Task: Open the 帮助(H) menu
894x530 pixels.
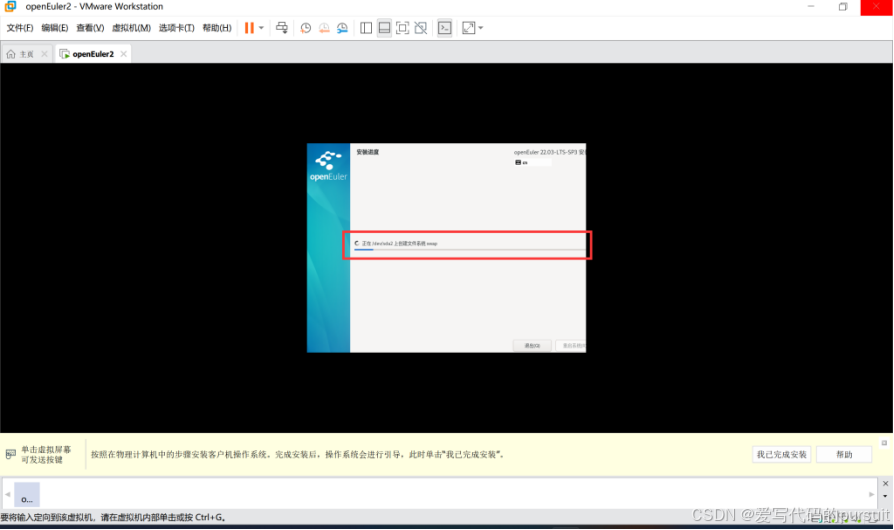Action: 217,28
